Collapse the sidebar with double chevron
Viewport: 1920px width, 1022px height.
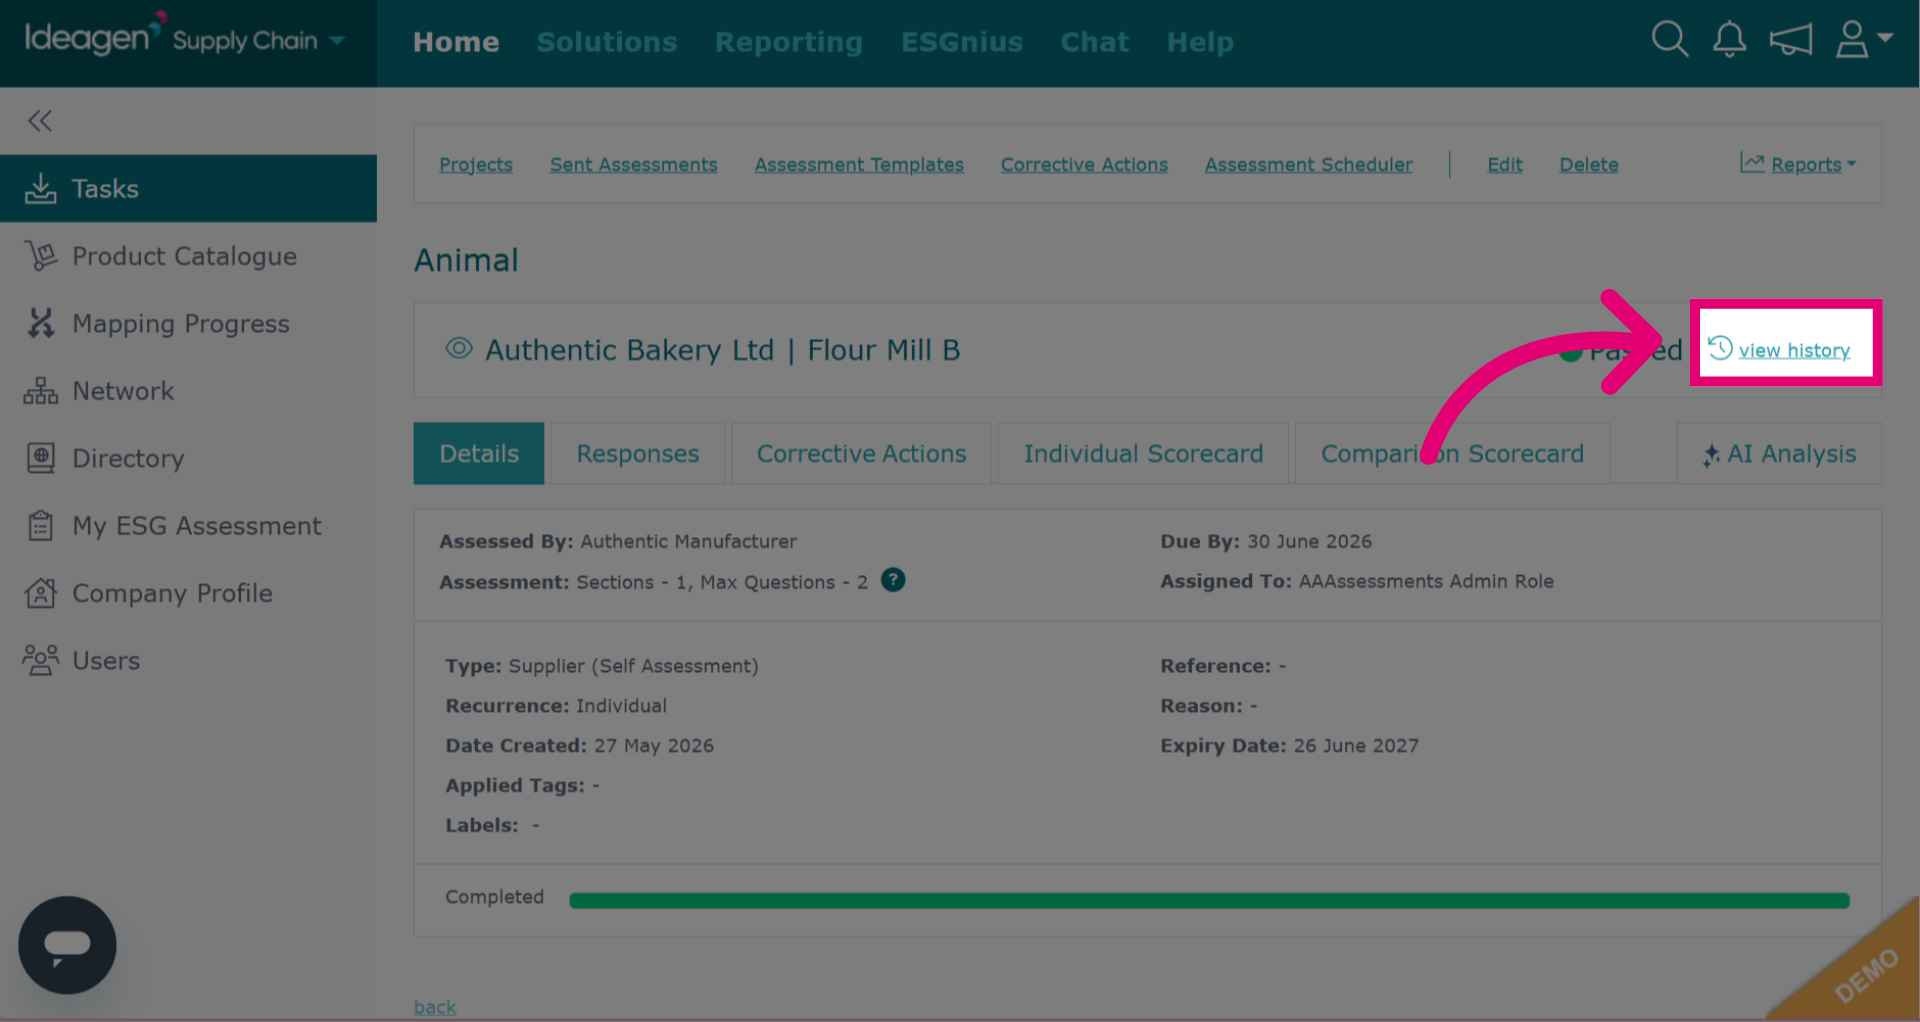click(40, 121)
